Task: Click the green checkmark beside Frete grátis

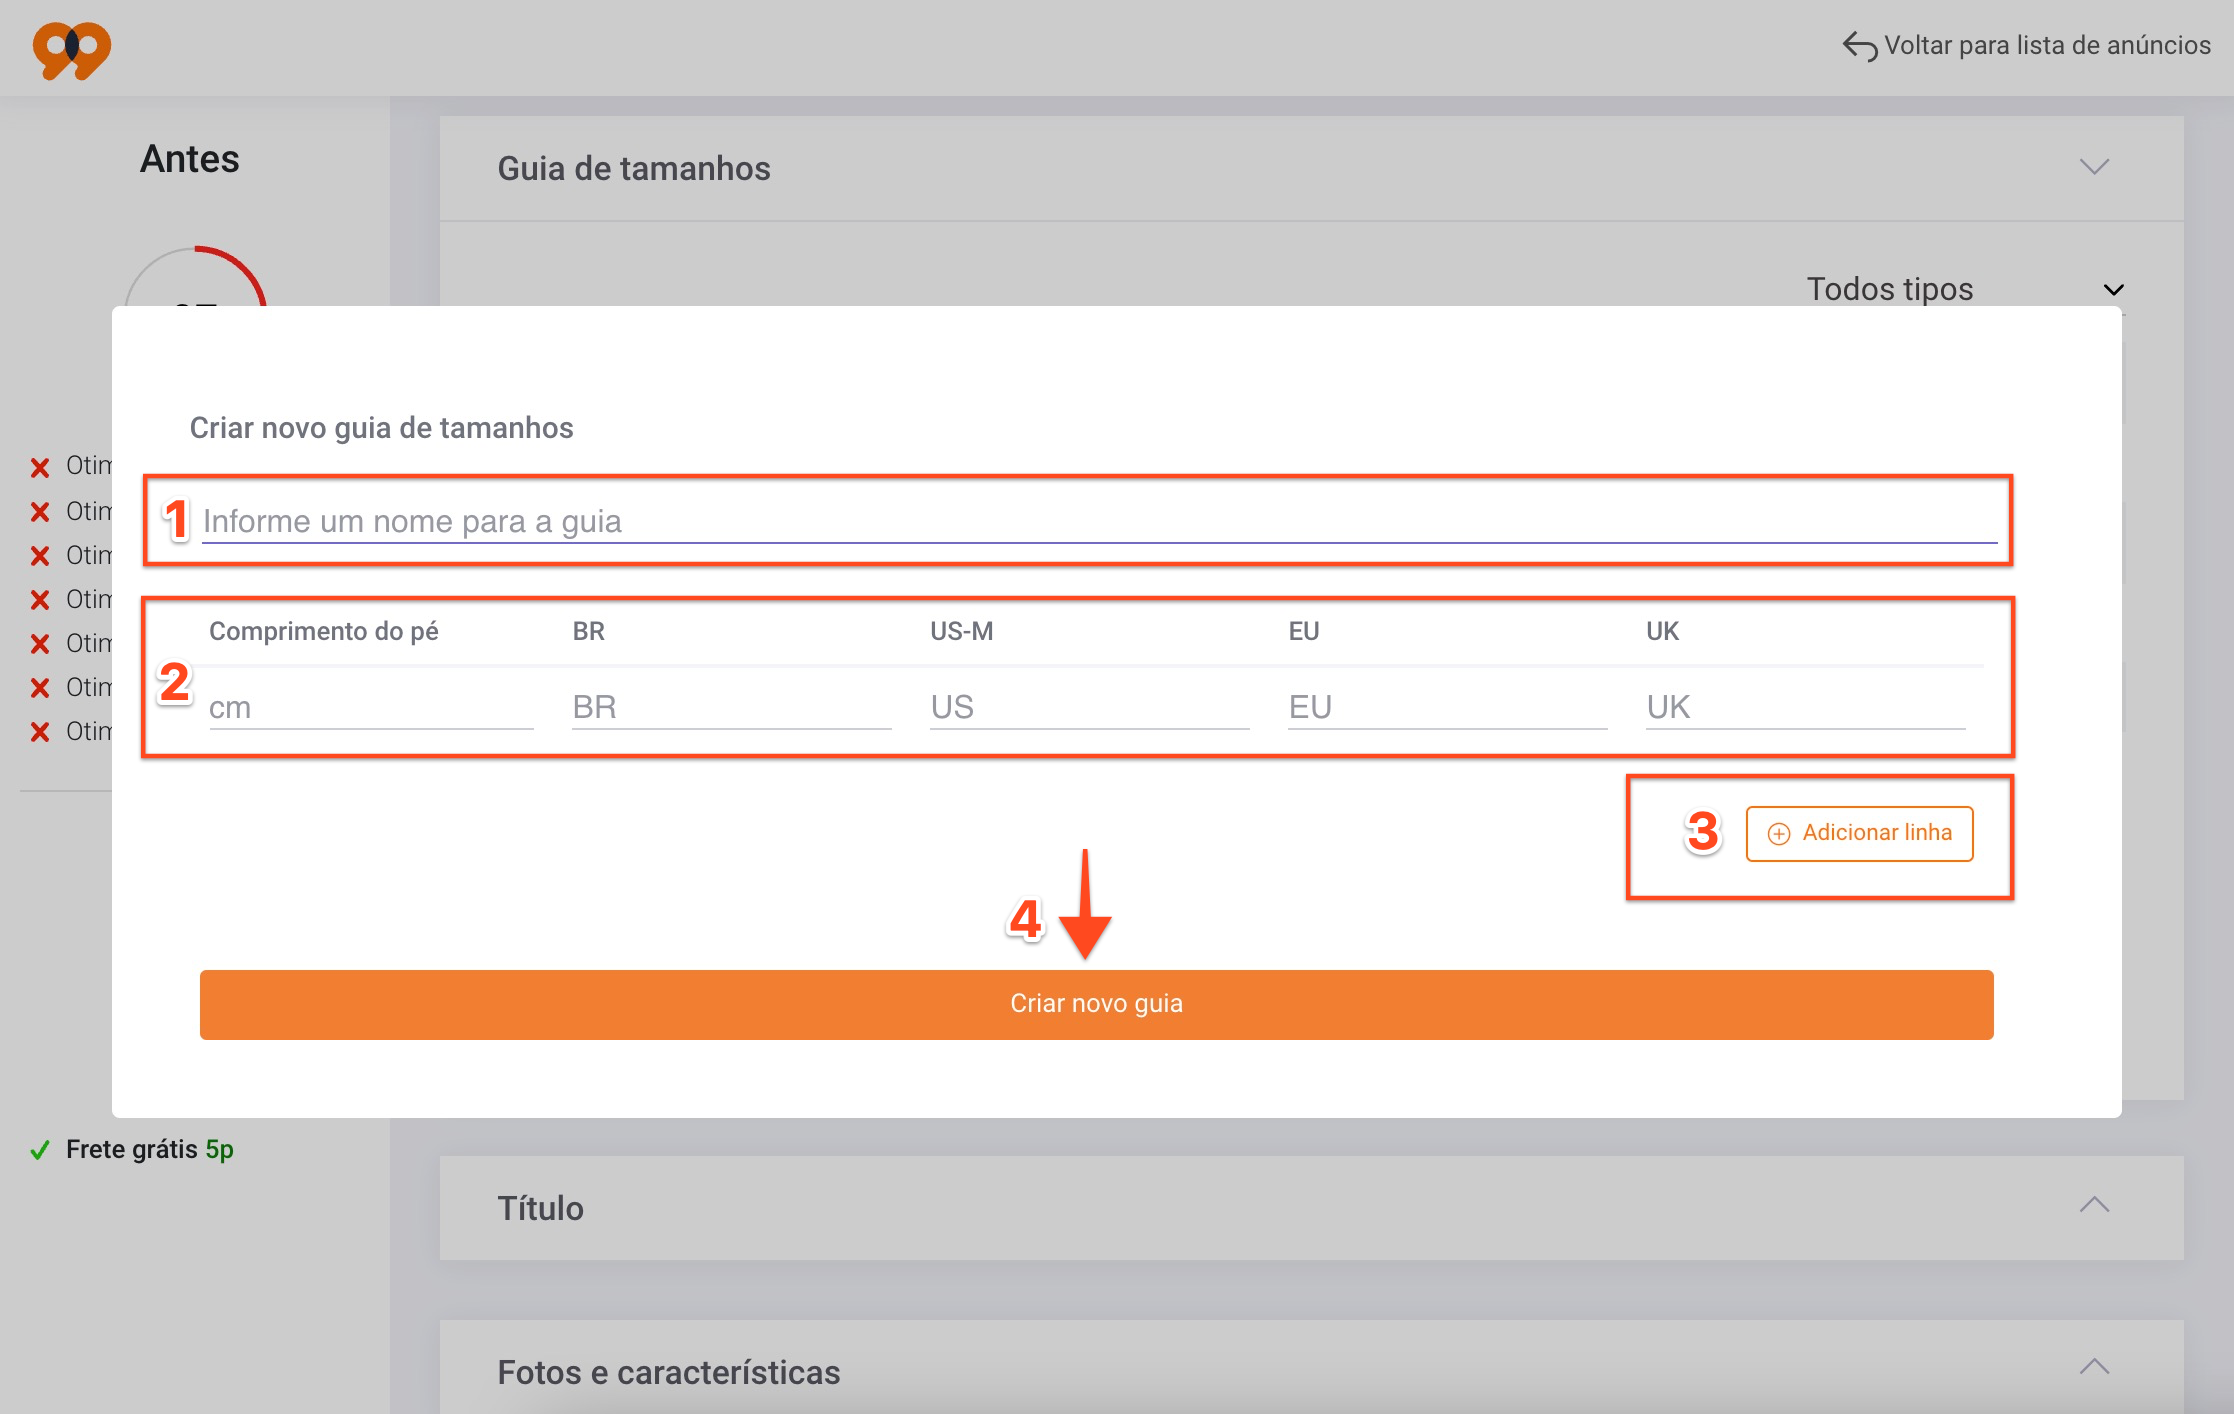Action: point(40,1150)
